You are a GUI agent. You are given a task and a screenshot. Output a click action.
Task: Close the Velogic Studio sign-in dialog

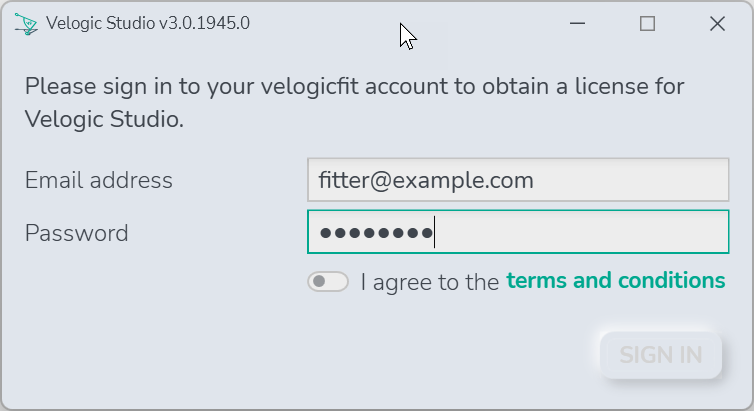pos(717,23)
